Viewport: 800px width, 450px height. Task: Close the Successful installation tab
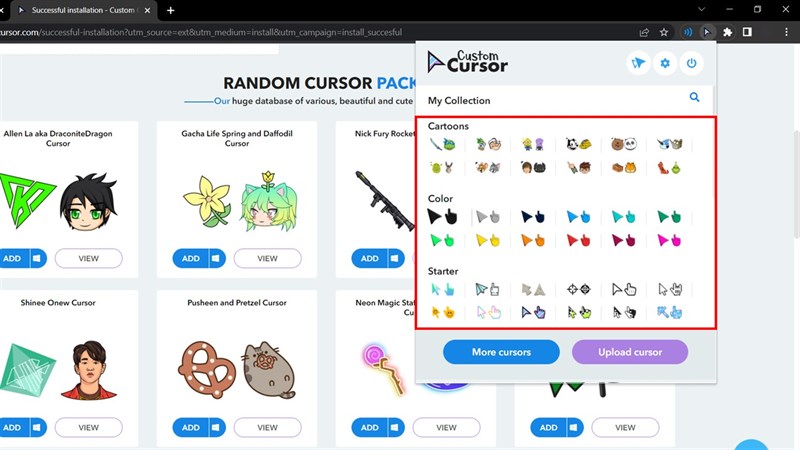147,10
